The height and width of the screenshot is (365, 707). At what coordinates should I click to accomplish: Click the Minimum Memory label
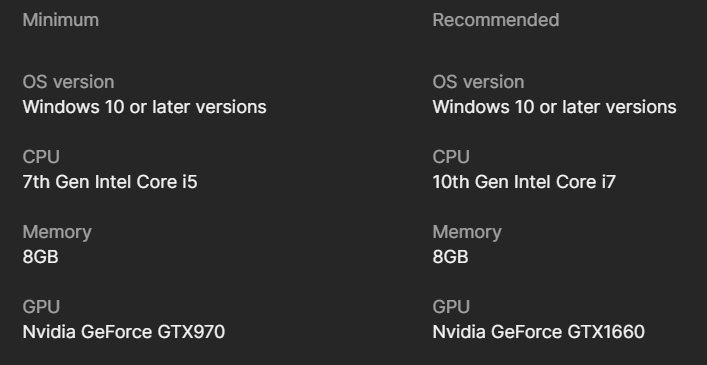point(57,232)
